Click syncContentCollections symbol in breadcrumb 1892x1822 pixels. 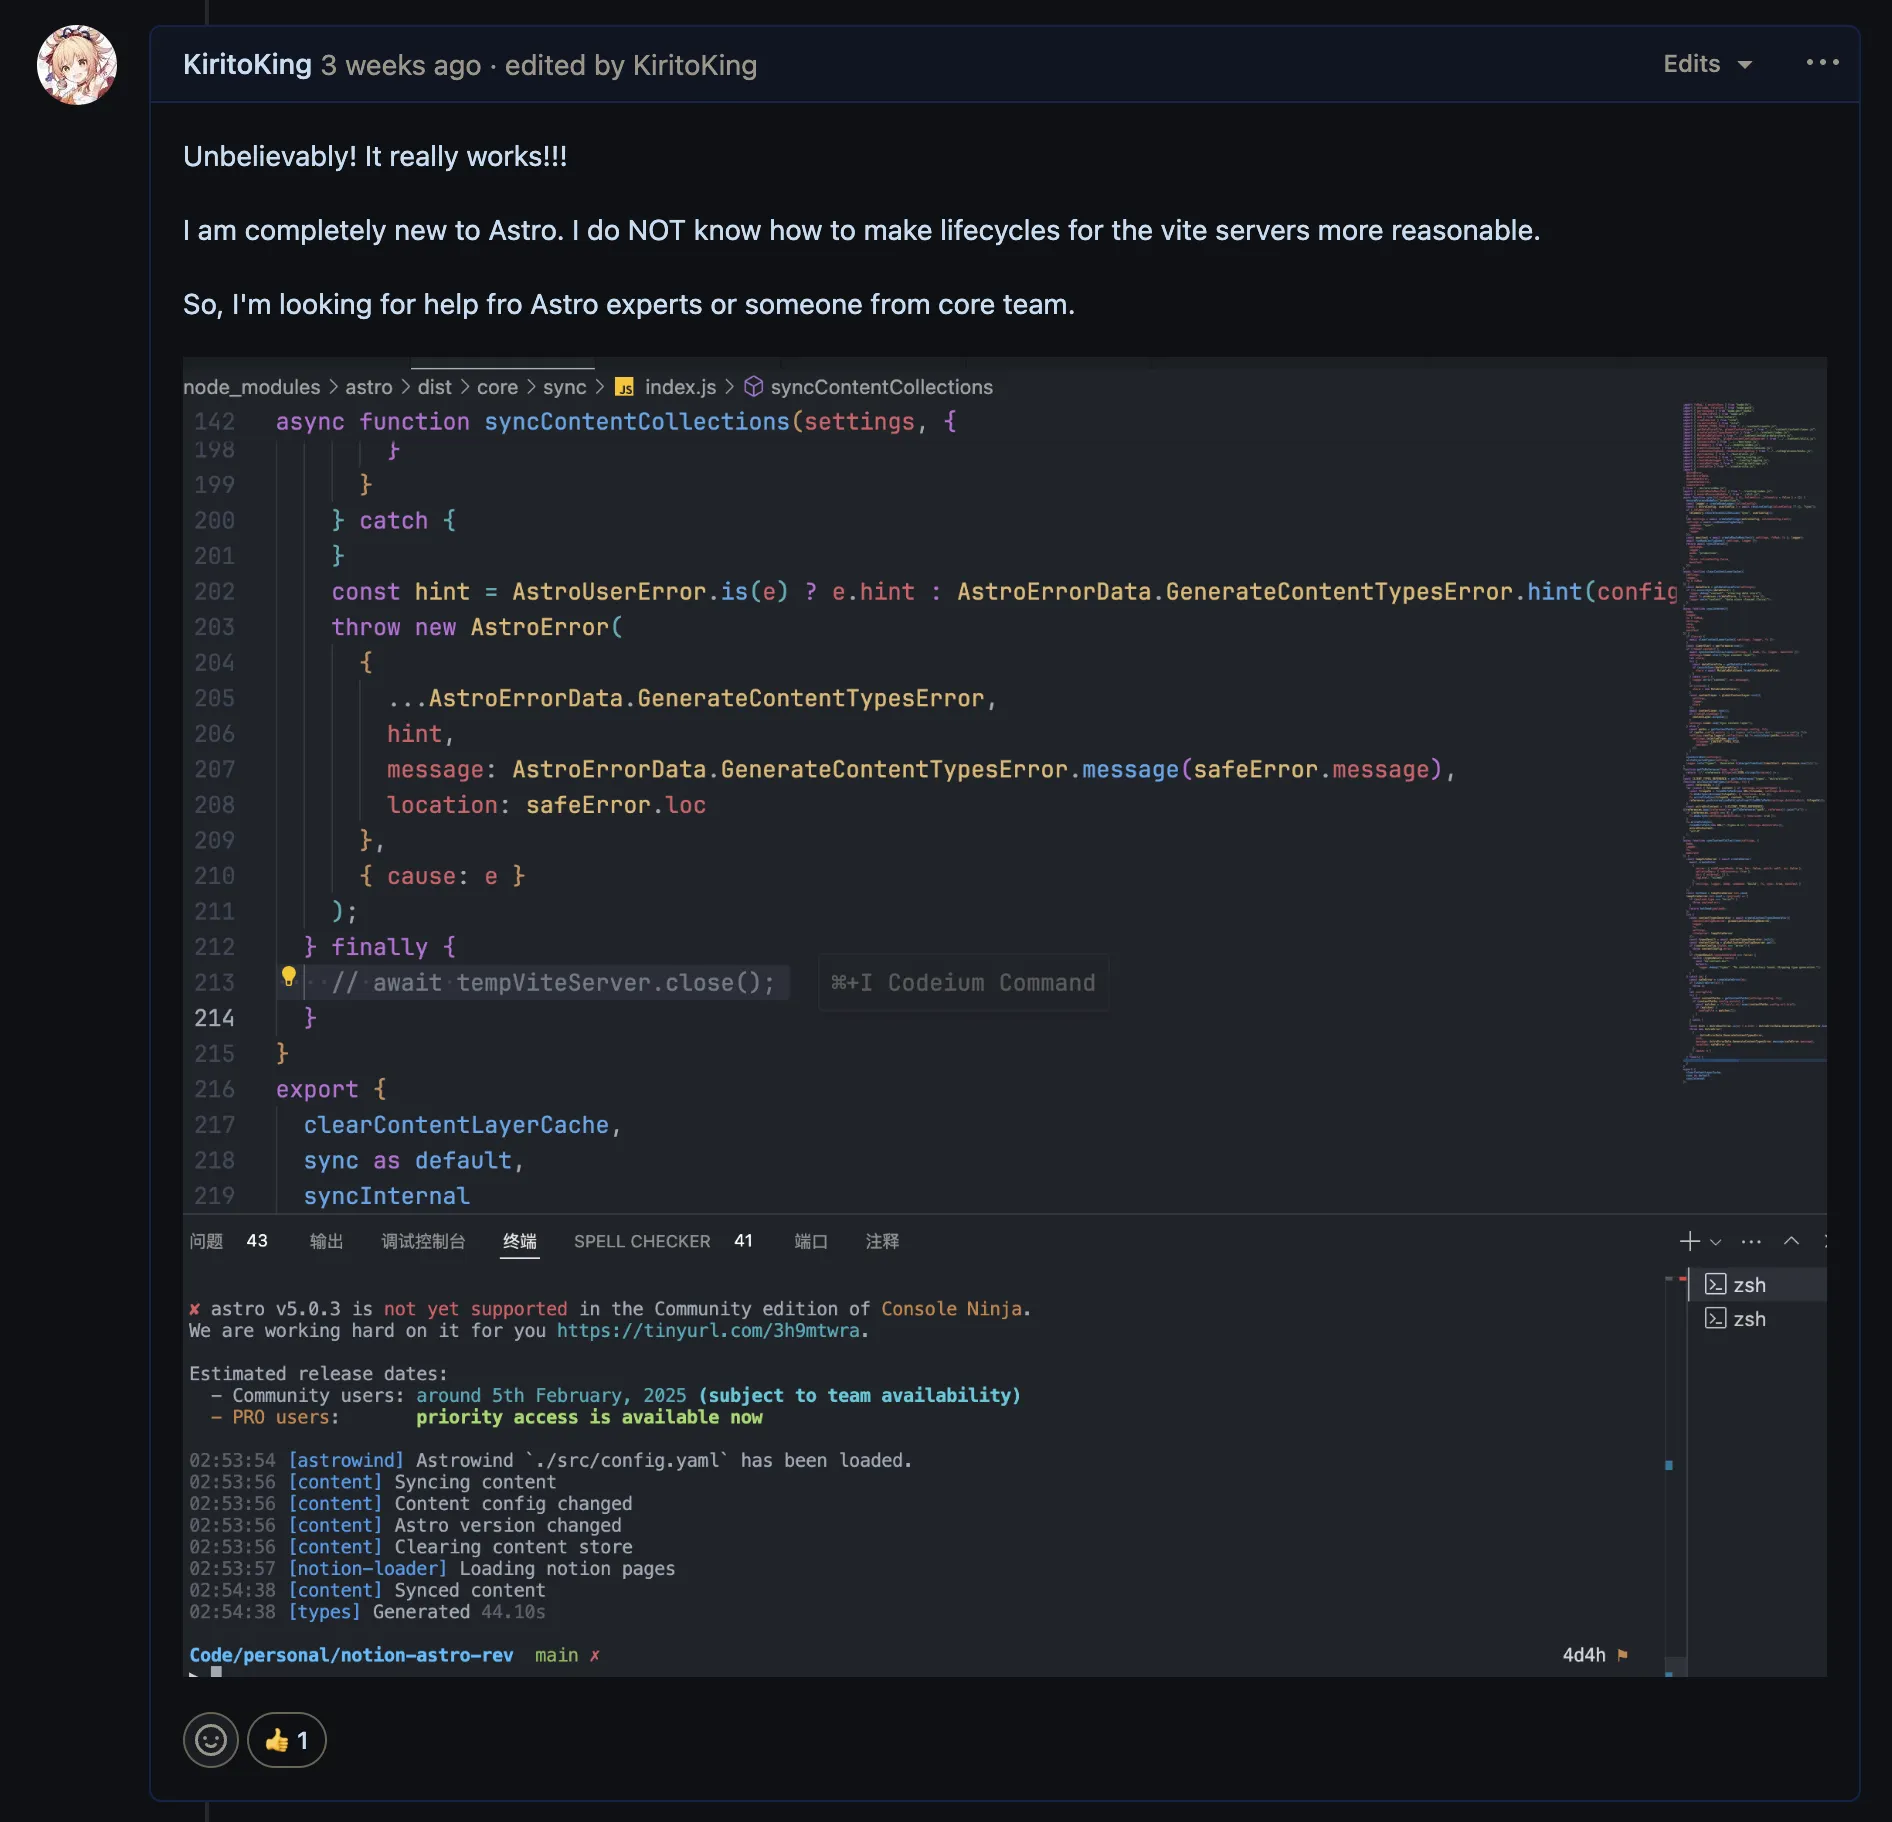coord(880,387)
